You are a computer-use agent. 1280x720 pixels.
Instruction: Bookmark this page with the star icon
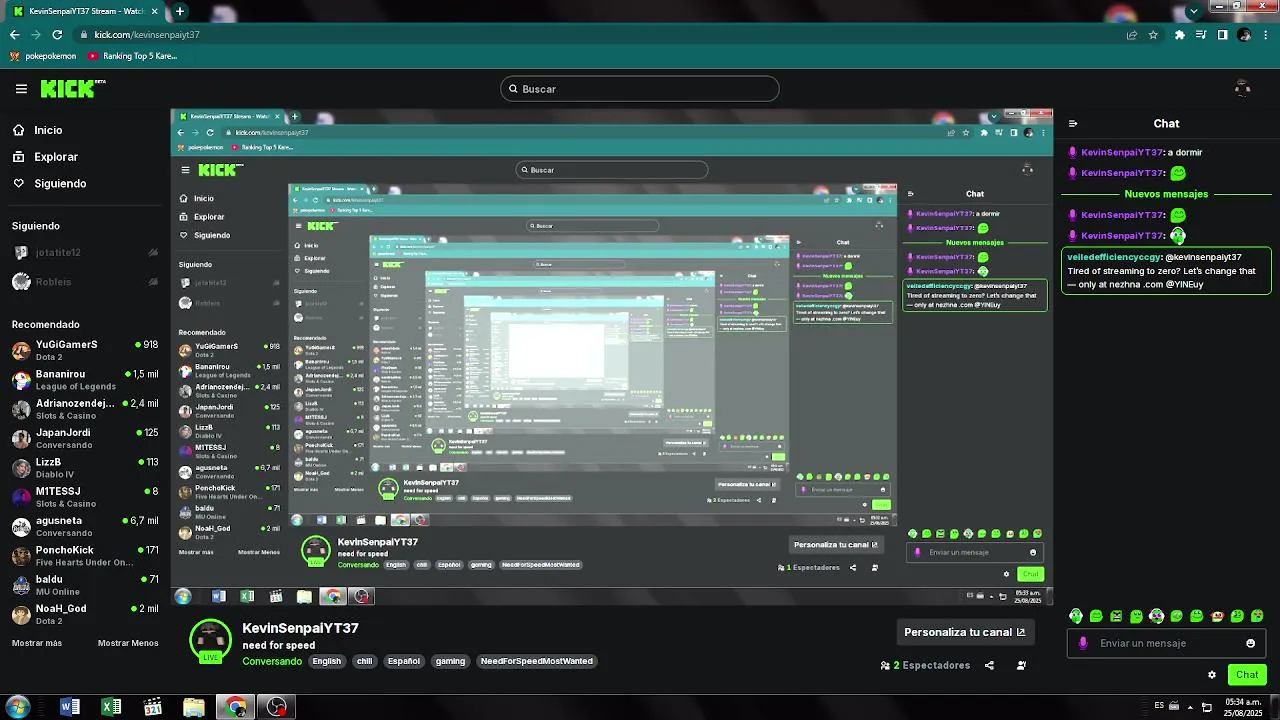[1153, 34]
